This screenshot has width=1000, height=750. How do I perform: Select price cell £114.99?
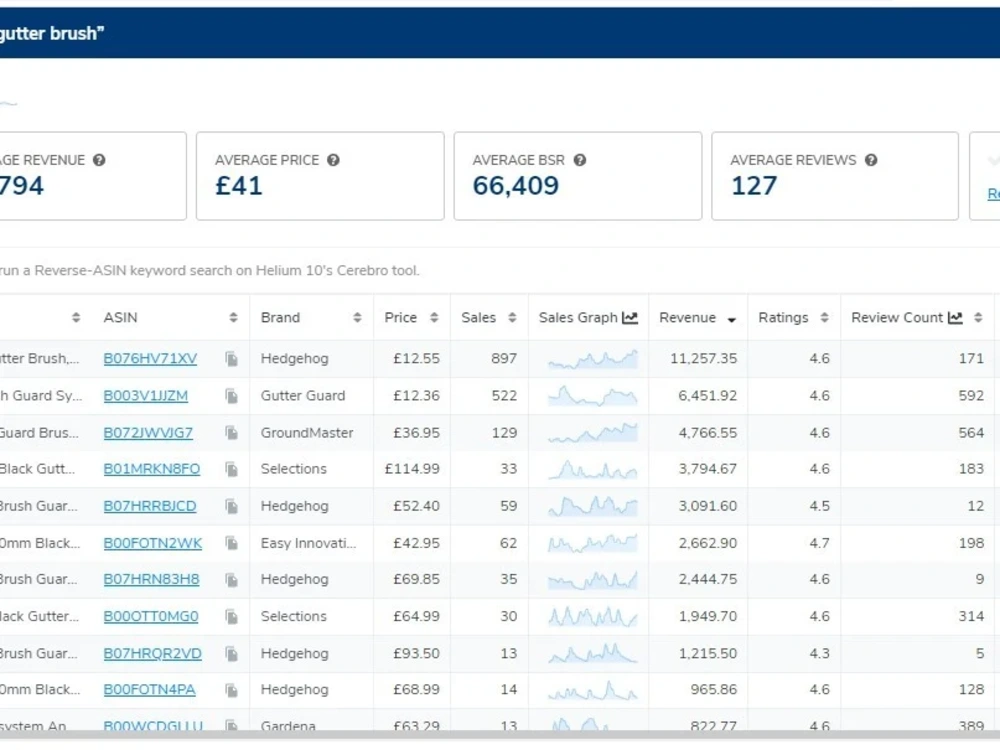pos(412,469)
